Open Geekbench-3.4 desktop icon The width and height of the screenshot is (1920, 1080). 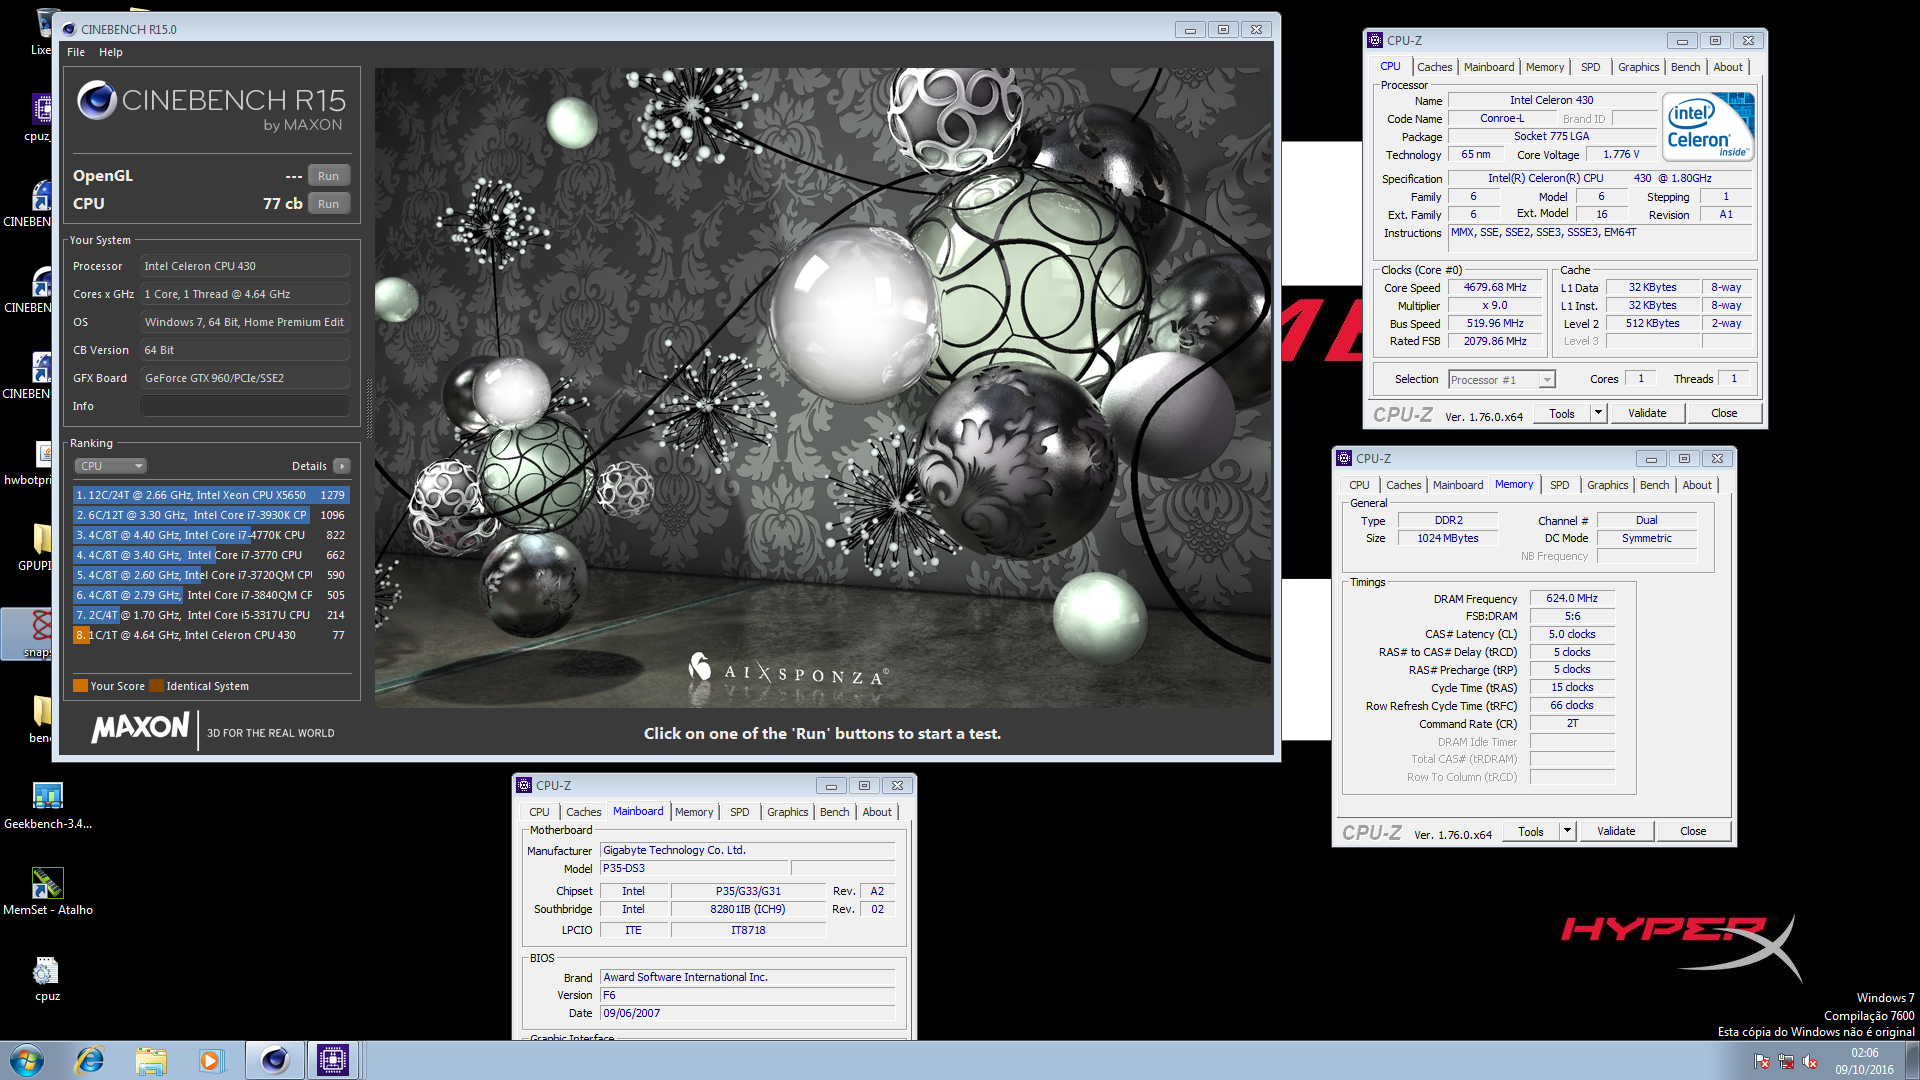point(47,806)
